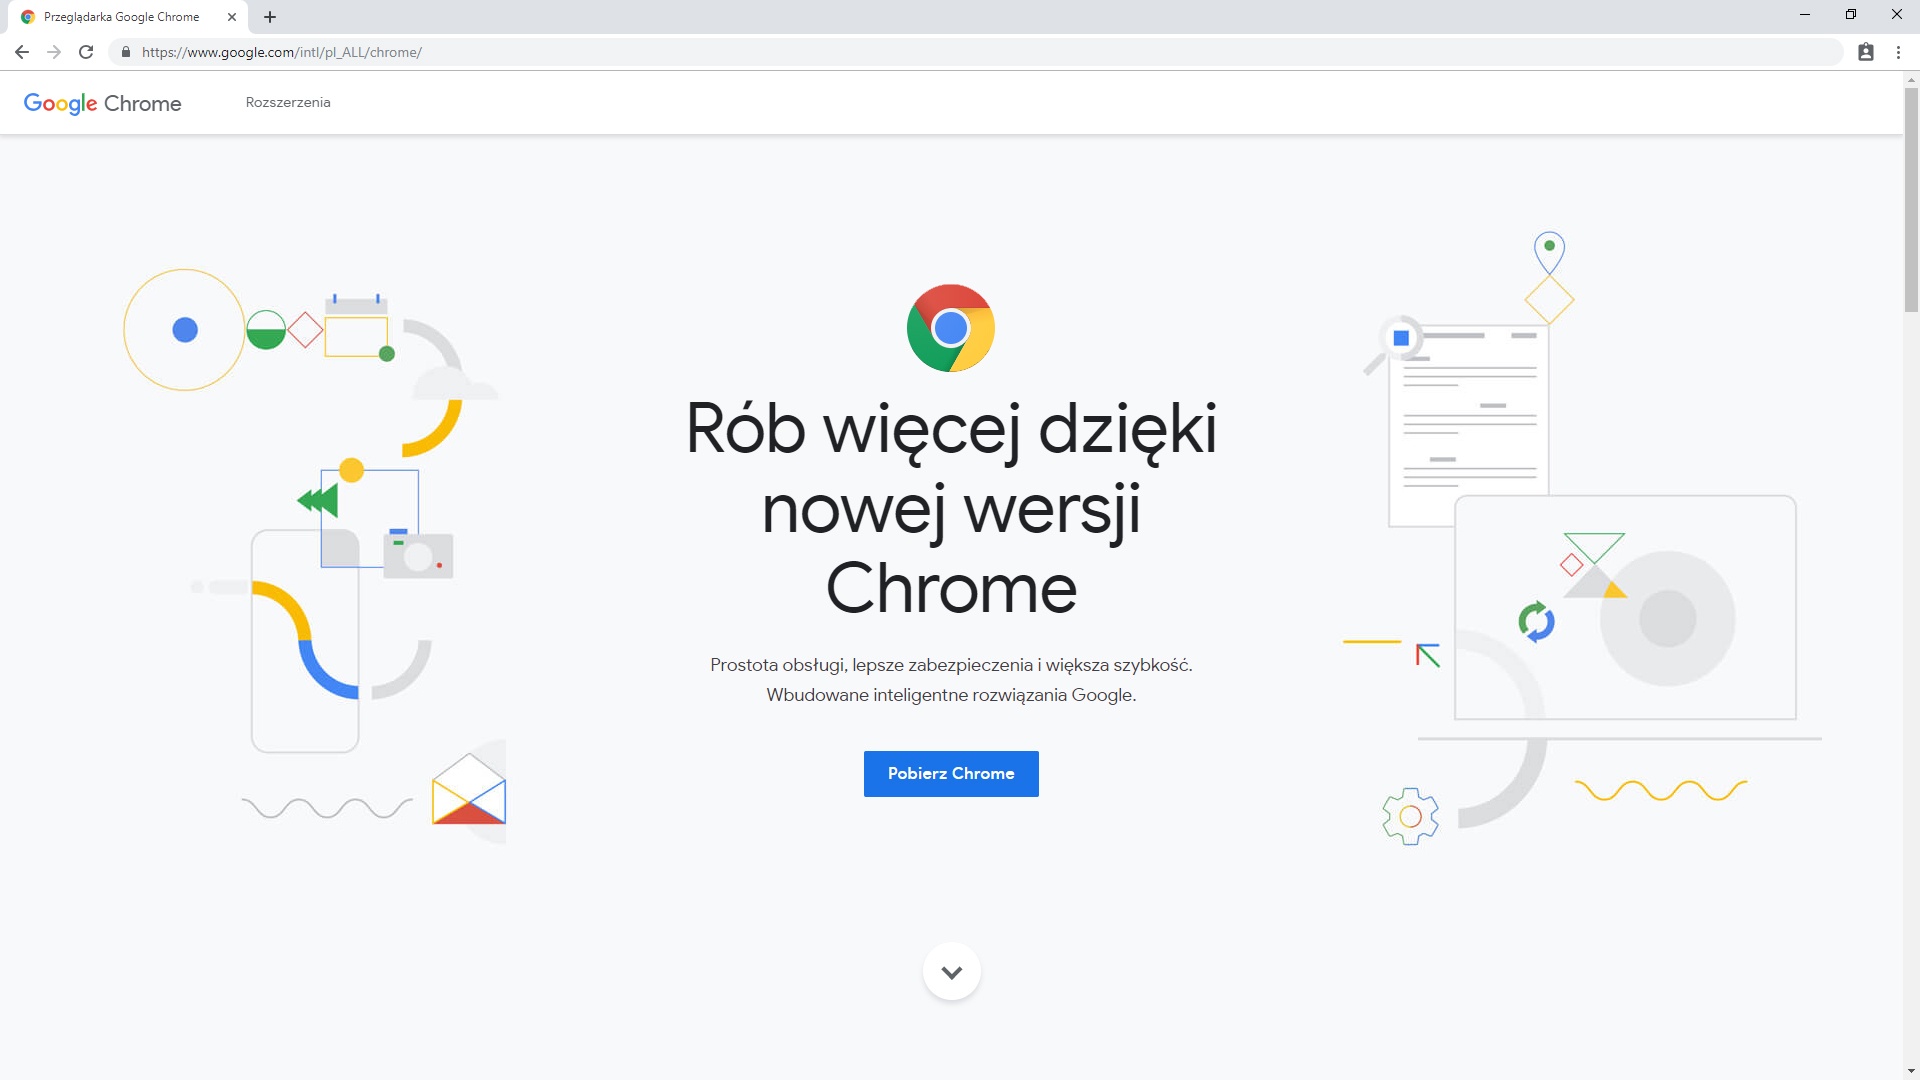Reload the page with refresh icon
The width and height of the screenshot is (1920, 1080).
coord(86,52)
